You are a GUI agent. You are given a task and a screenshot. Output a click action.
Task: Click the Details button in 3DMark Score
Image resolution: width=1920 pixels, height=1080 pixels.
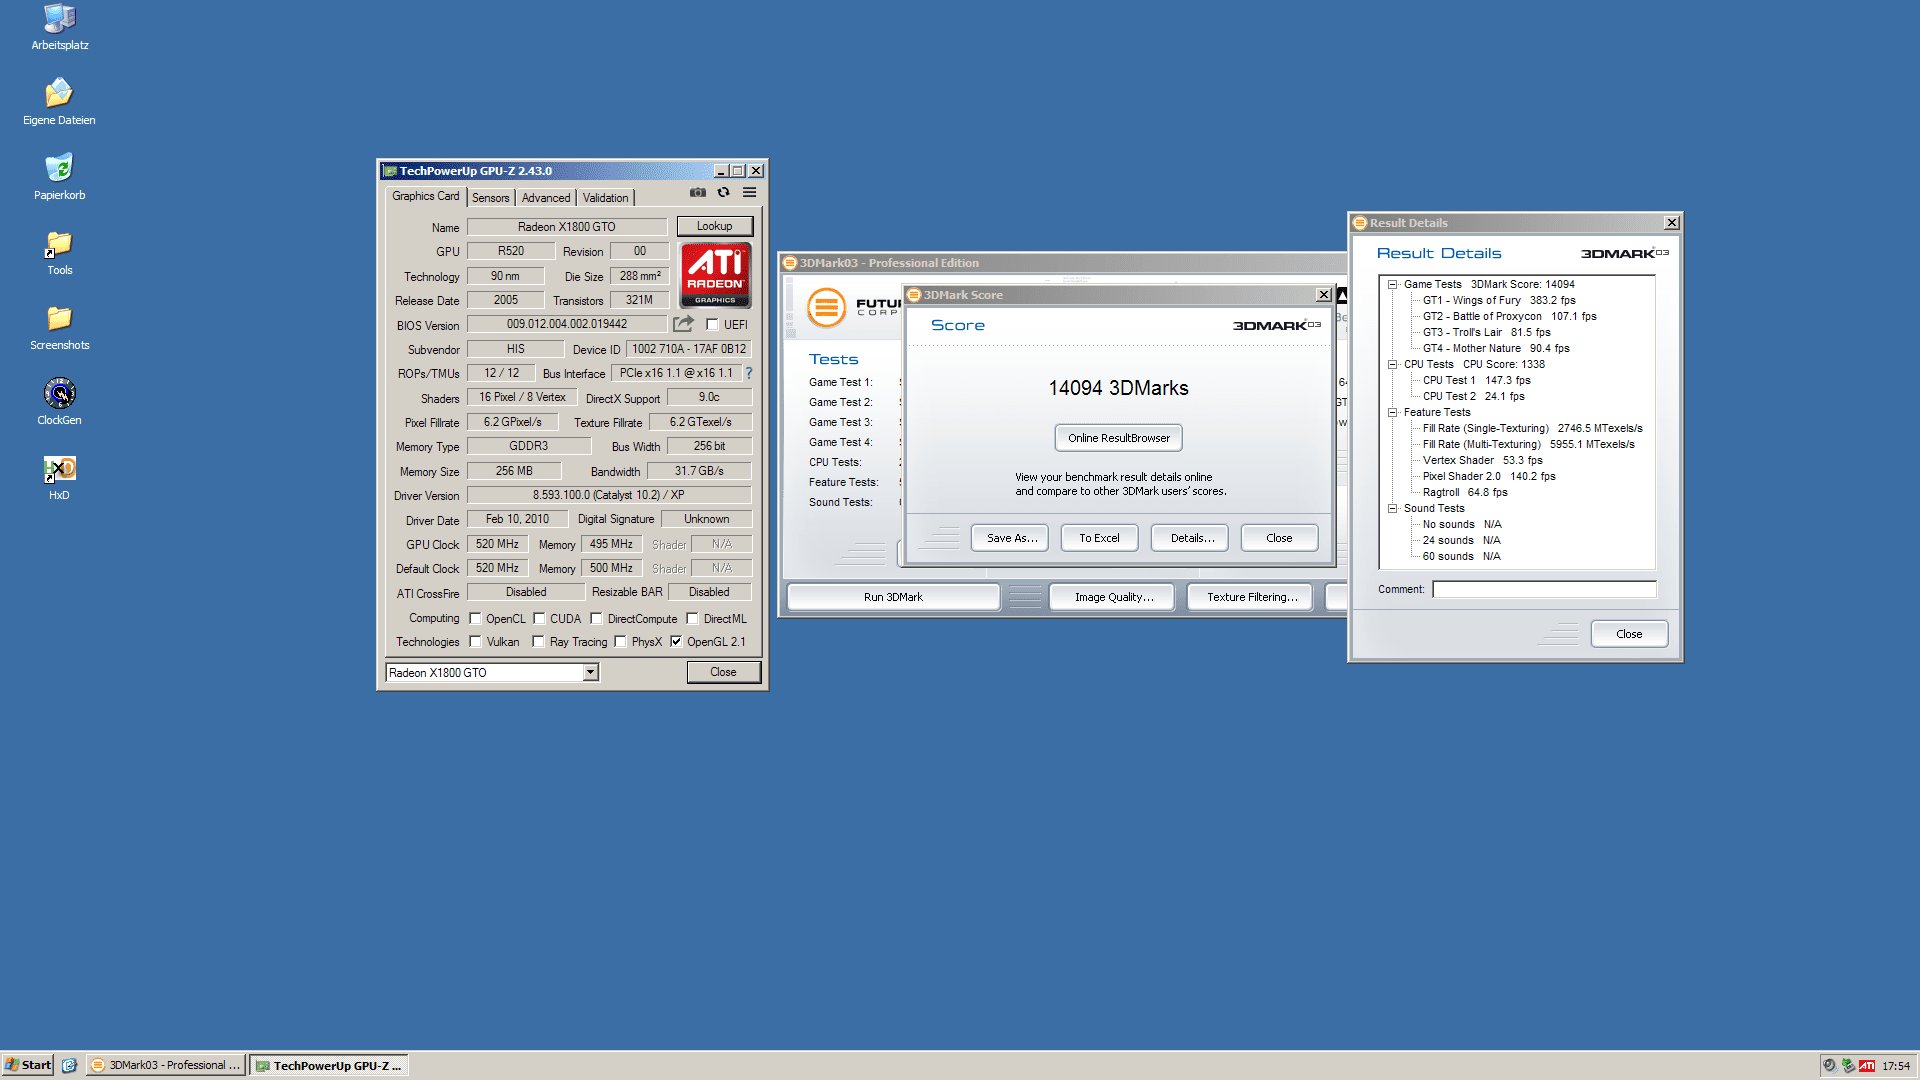1188,537
